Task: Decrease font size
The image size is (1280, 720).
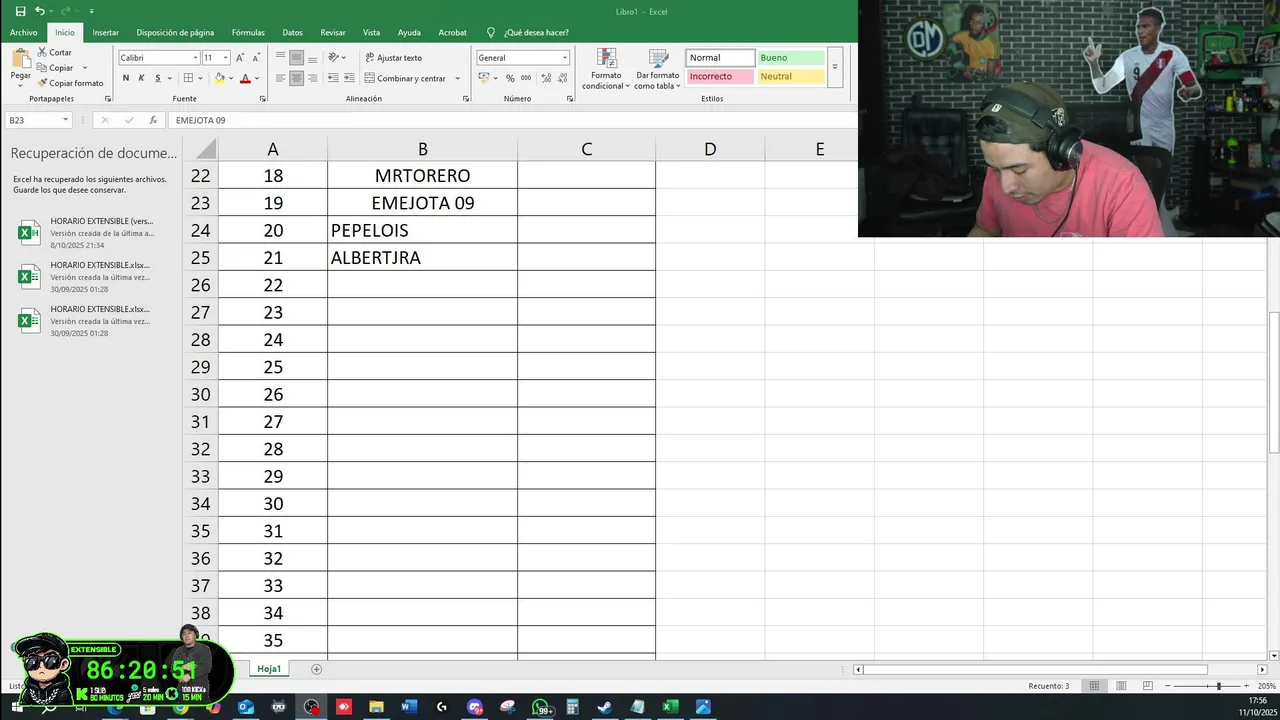Action: pos(256,58)
